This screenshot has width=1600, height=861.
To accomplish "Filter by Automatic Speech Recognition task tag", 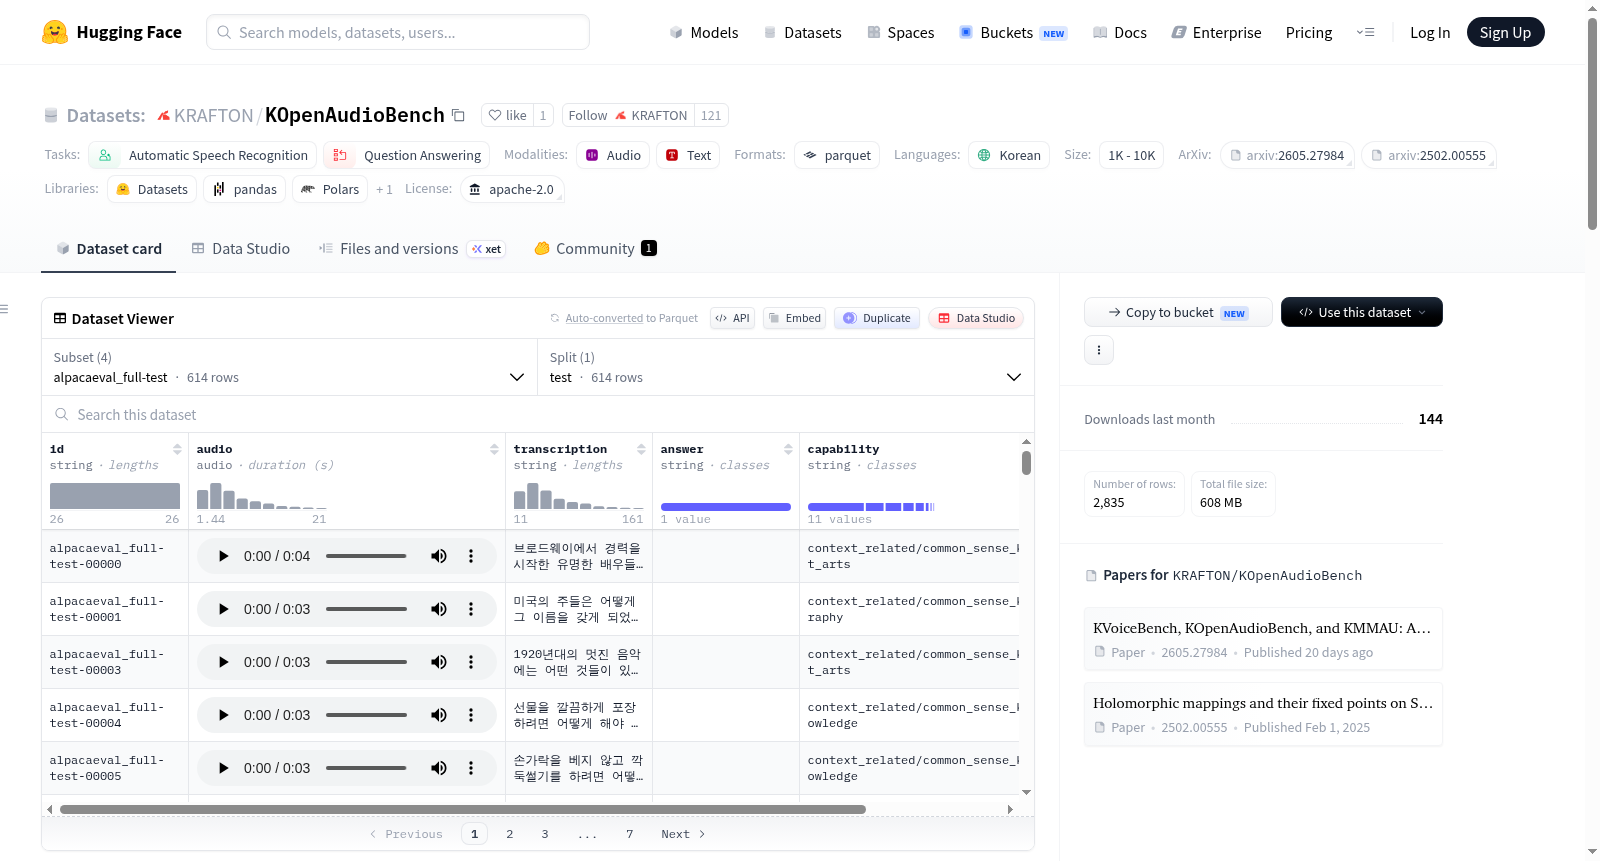I will [x=203, y=155].
